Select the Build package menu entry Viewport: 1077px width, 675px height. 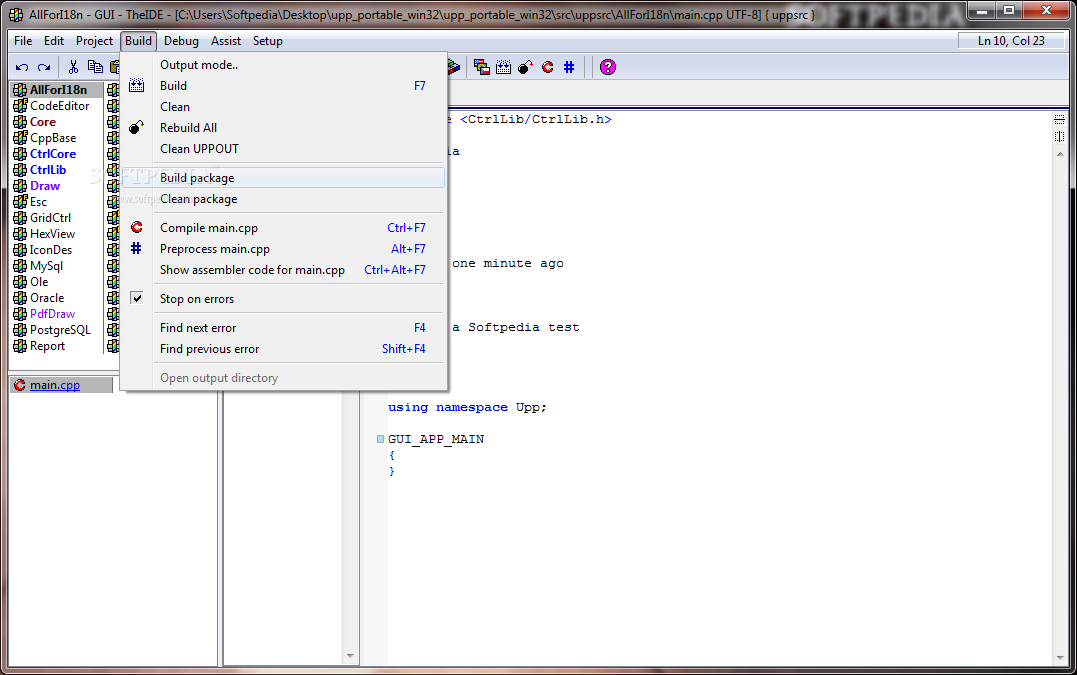point(283,178)
